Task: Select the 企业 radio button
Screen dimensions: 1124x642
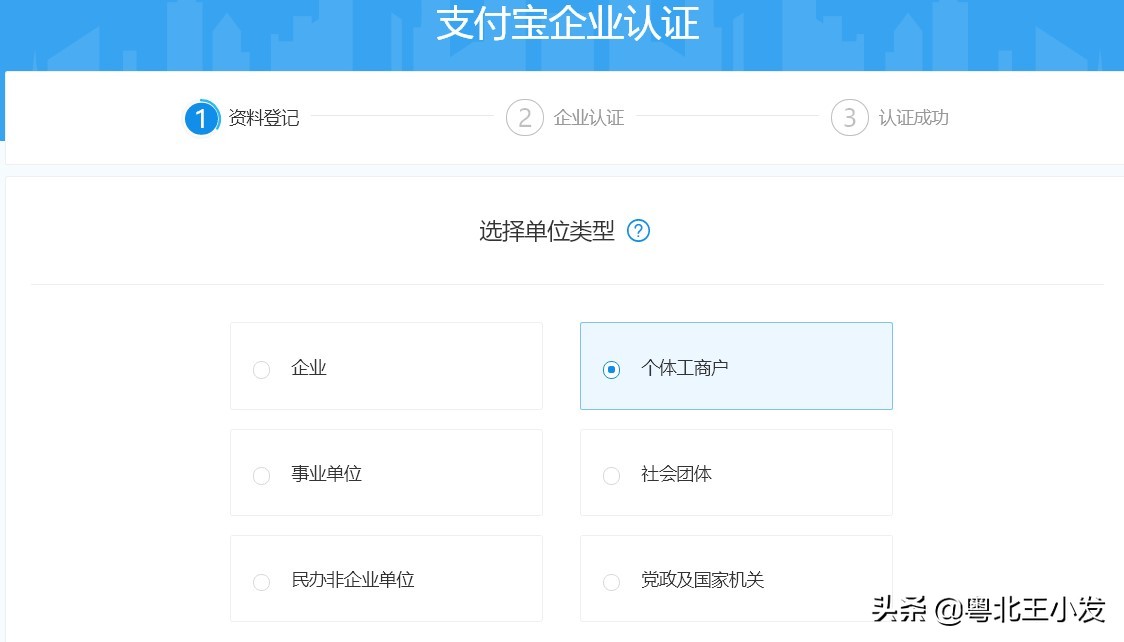Action: tap(261, 370)
